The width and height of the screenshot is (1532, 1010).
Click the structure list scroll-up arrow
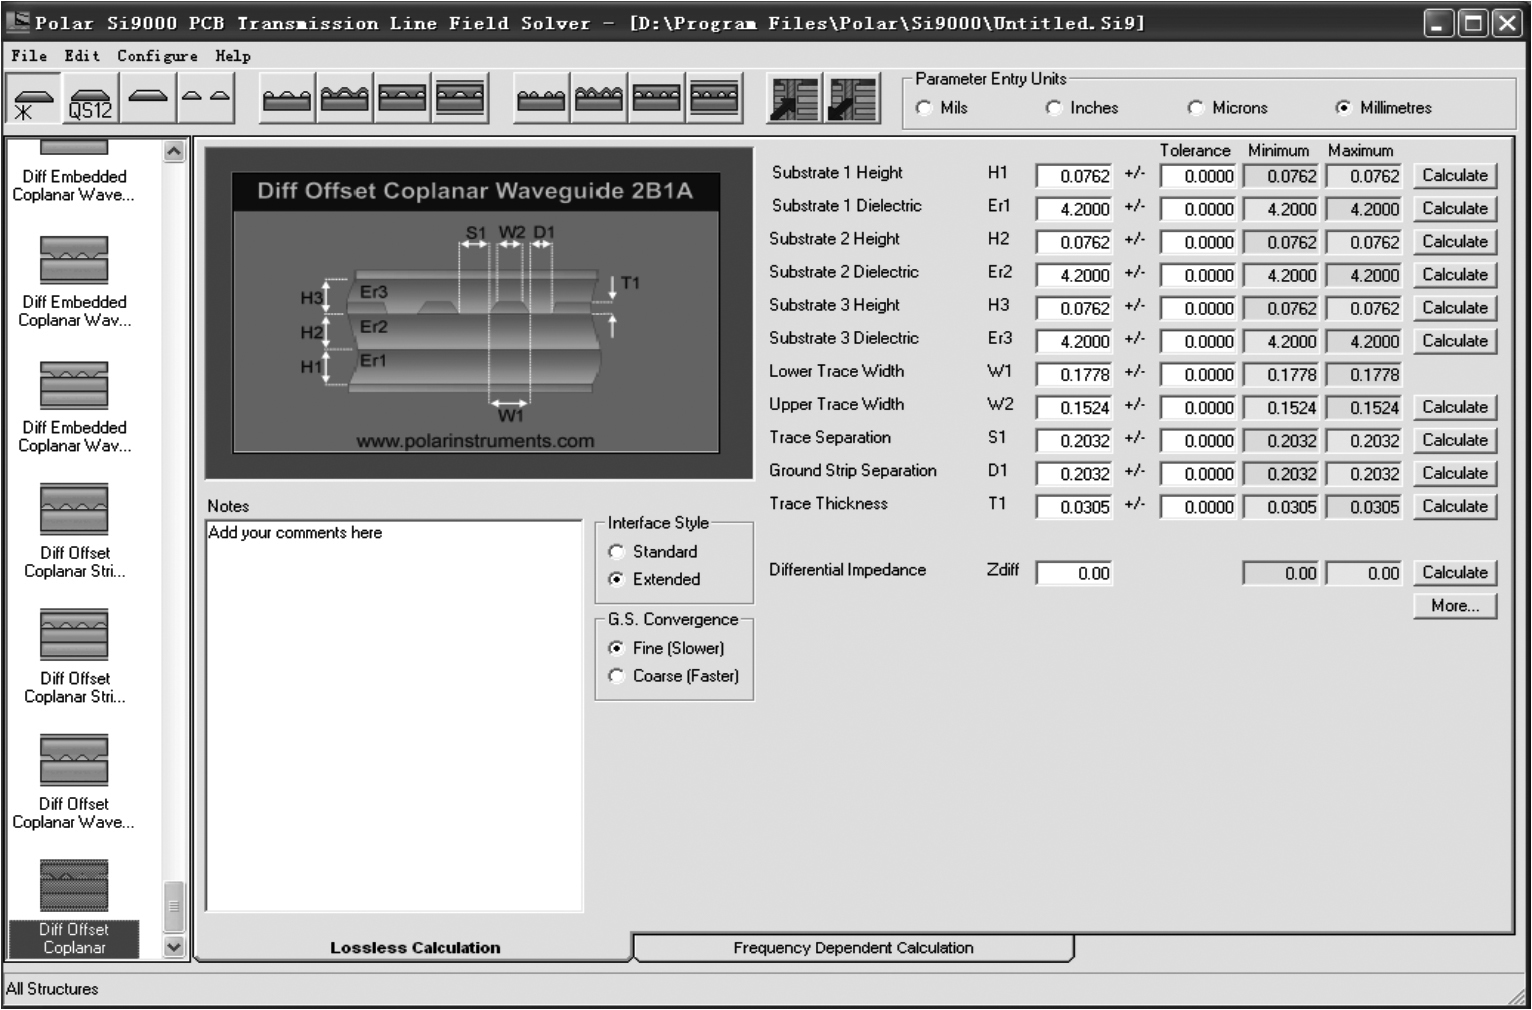(174, 152)
